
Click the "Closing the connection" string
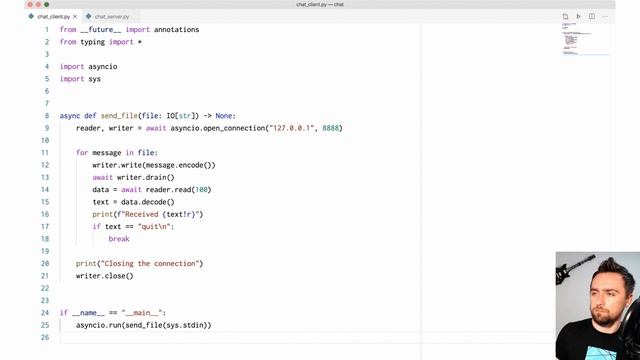coord(150,263)
